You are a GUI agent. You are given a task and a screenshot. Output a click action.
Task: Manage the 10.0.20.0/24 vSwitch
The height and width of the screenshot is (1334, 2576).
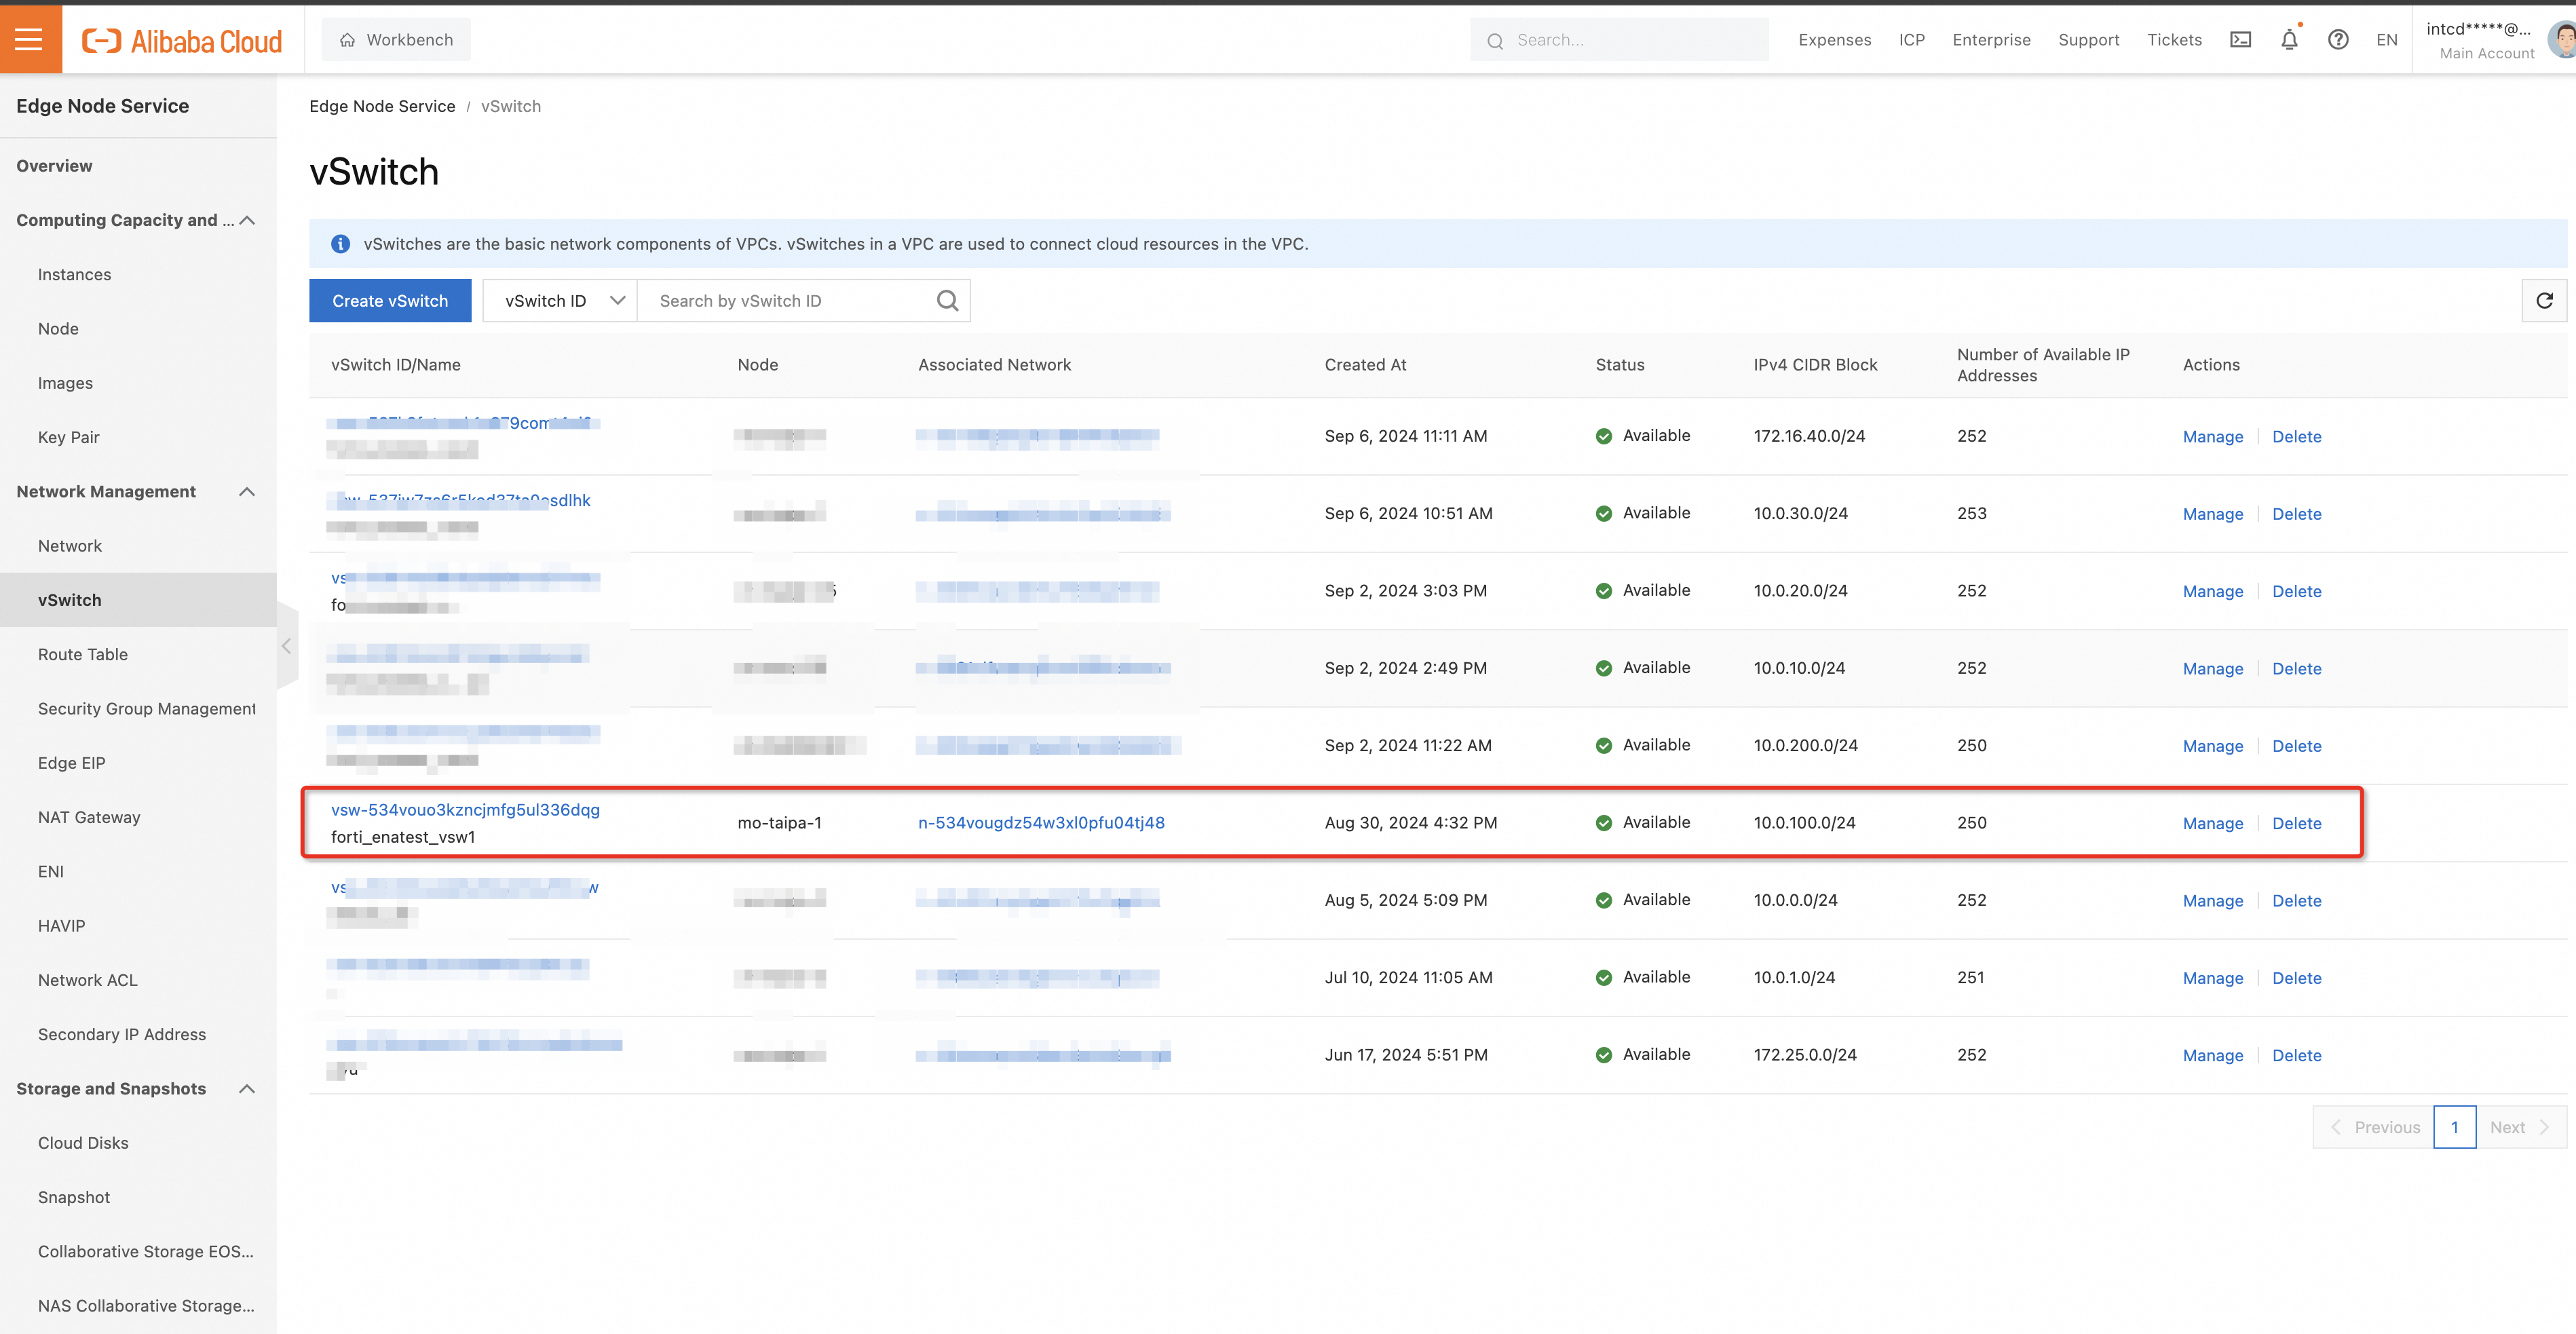[2212, 592]
